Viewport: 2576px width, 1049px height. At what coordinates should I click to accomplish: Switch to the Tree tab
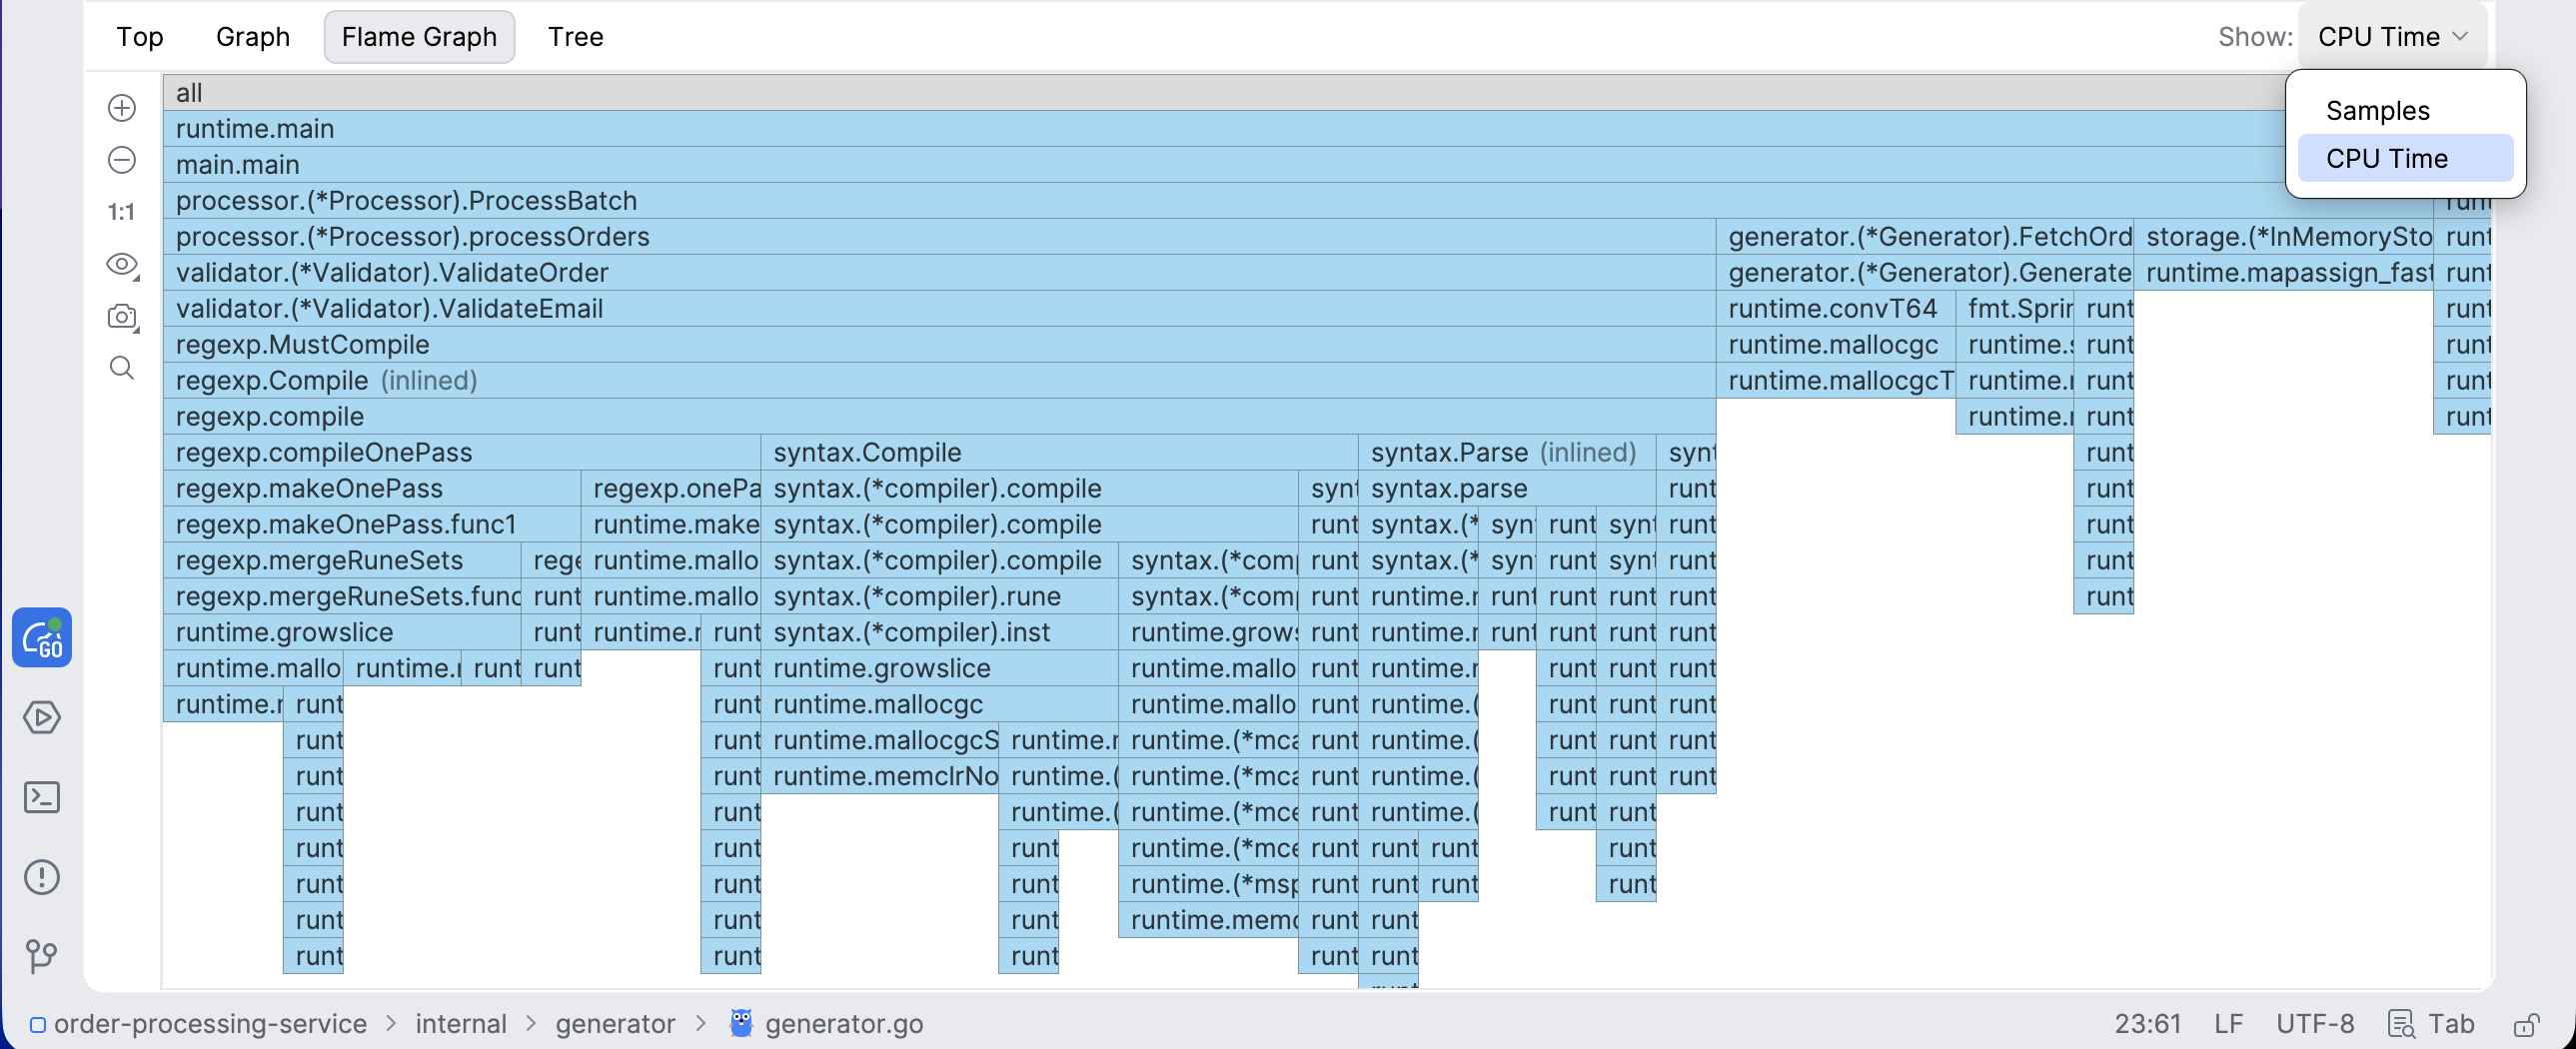point(576,37)
